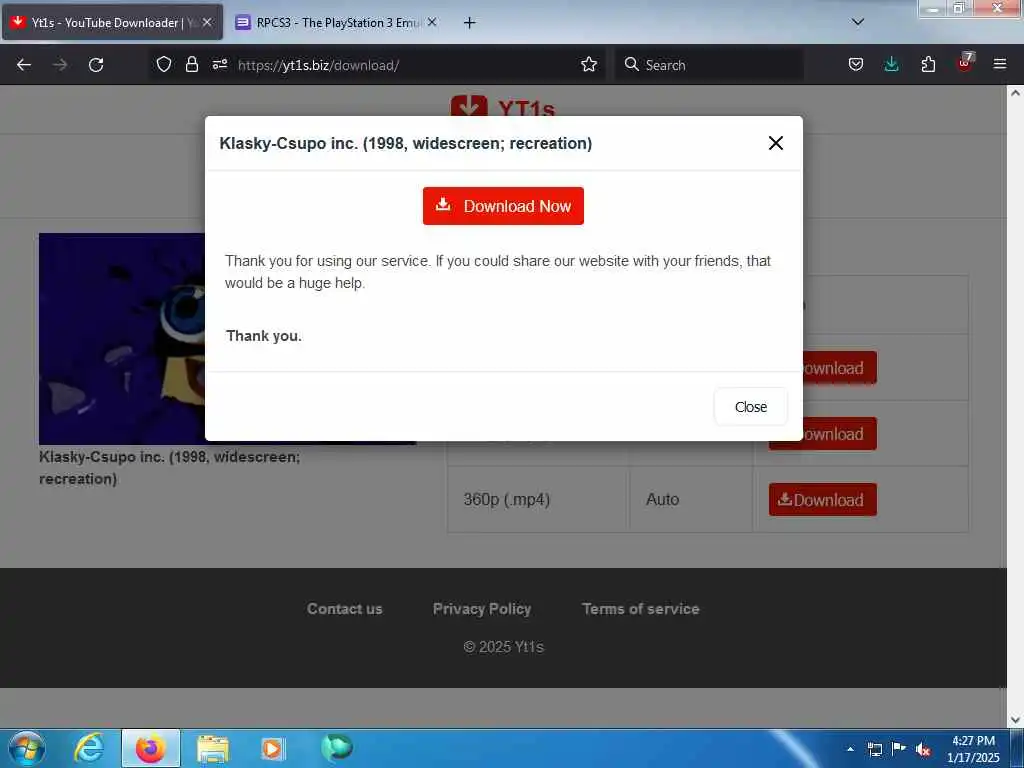1024x768 pixels.
Task: Close the dialog with the X icon
Action: [x=775, y=143]
